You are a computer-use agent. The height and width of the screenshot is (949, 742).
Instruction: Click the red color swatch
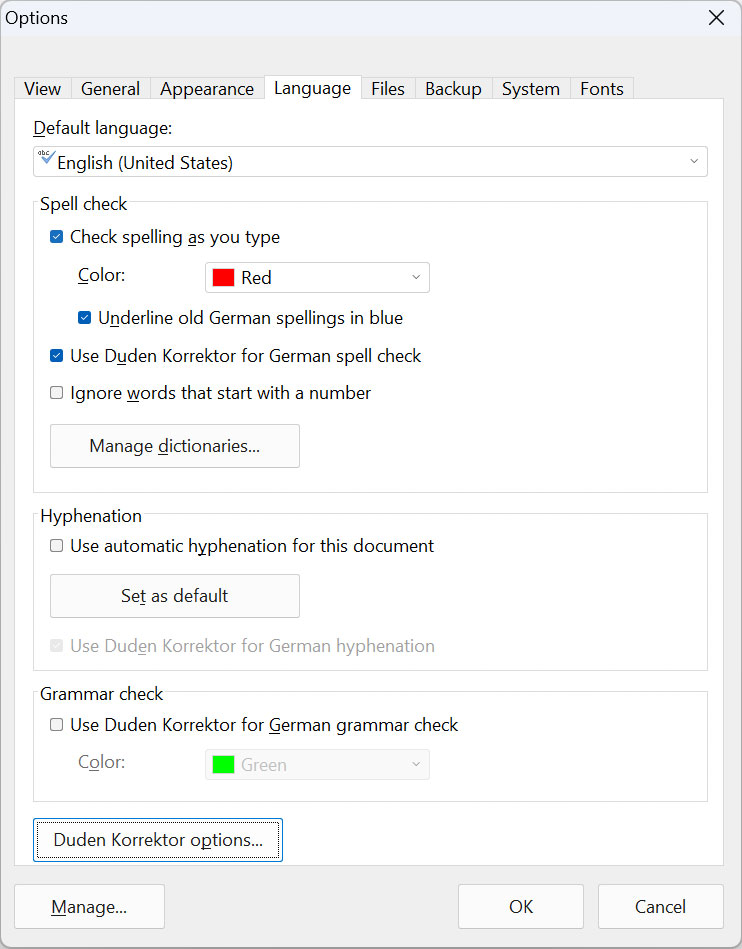pos(223,277)
